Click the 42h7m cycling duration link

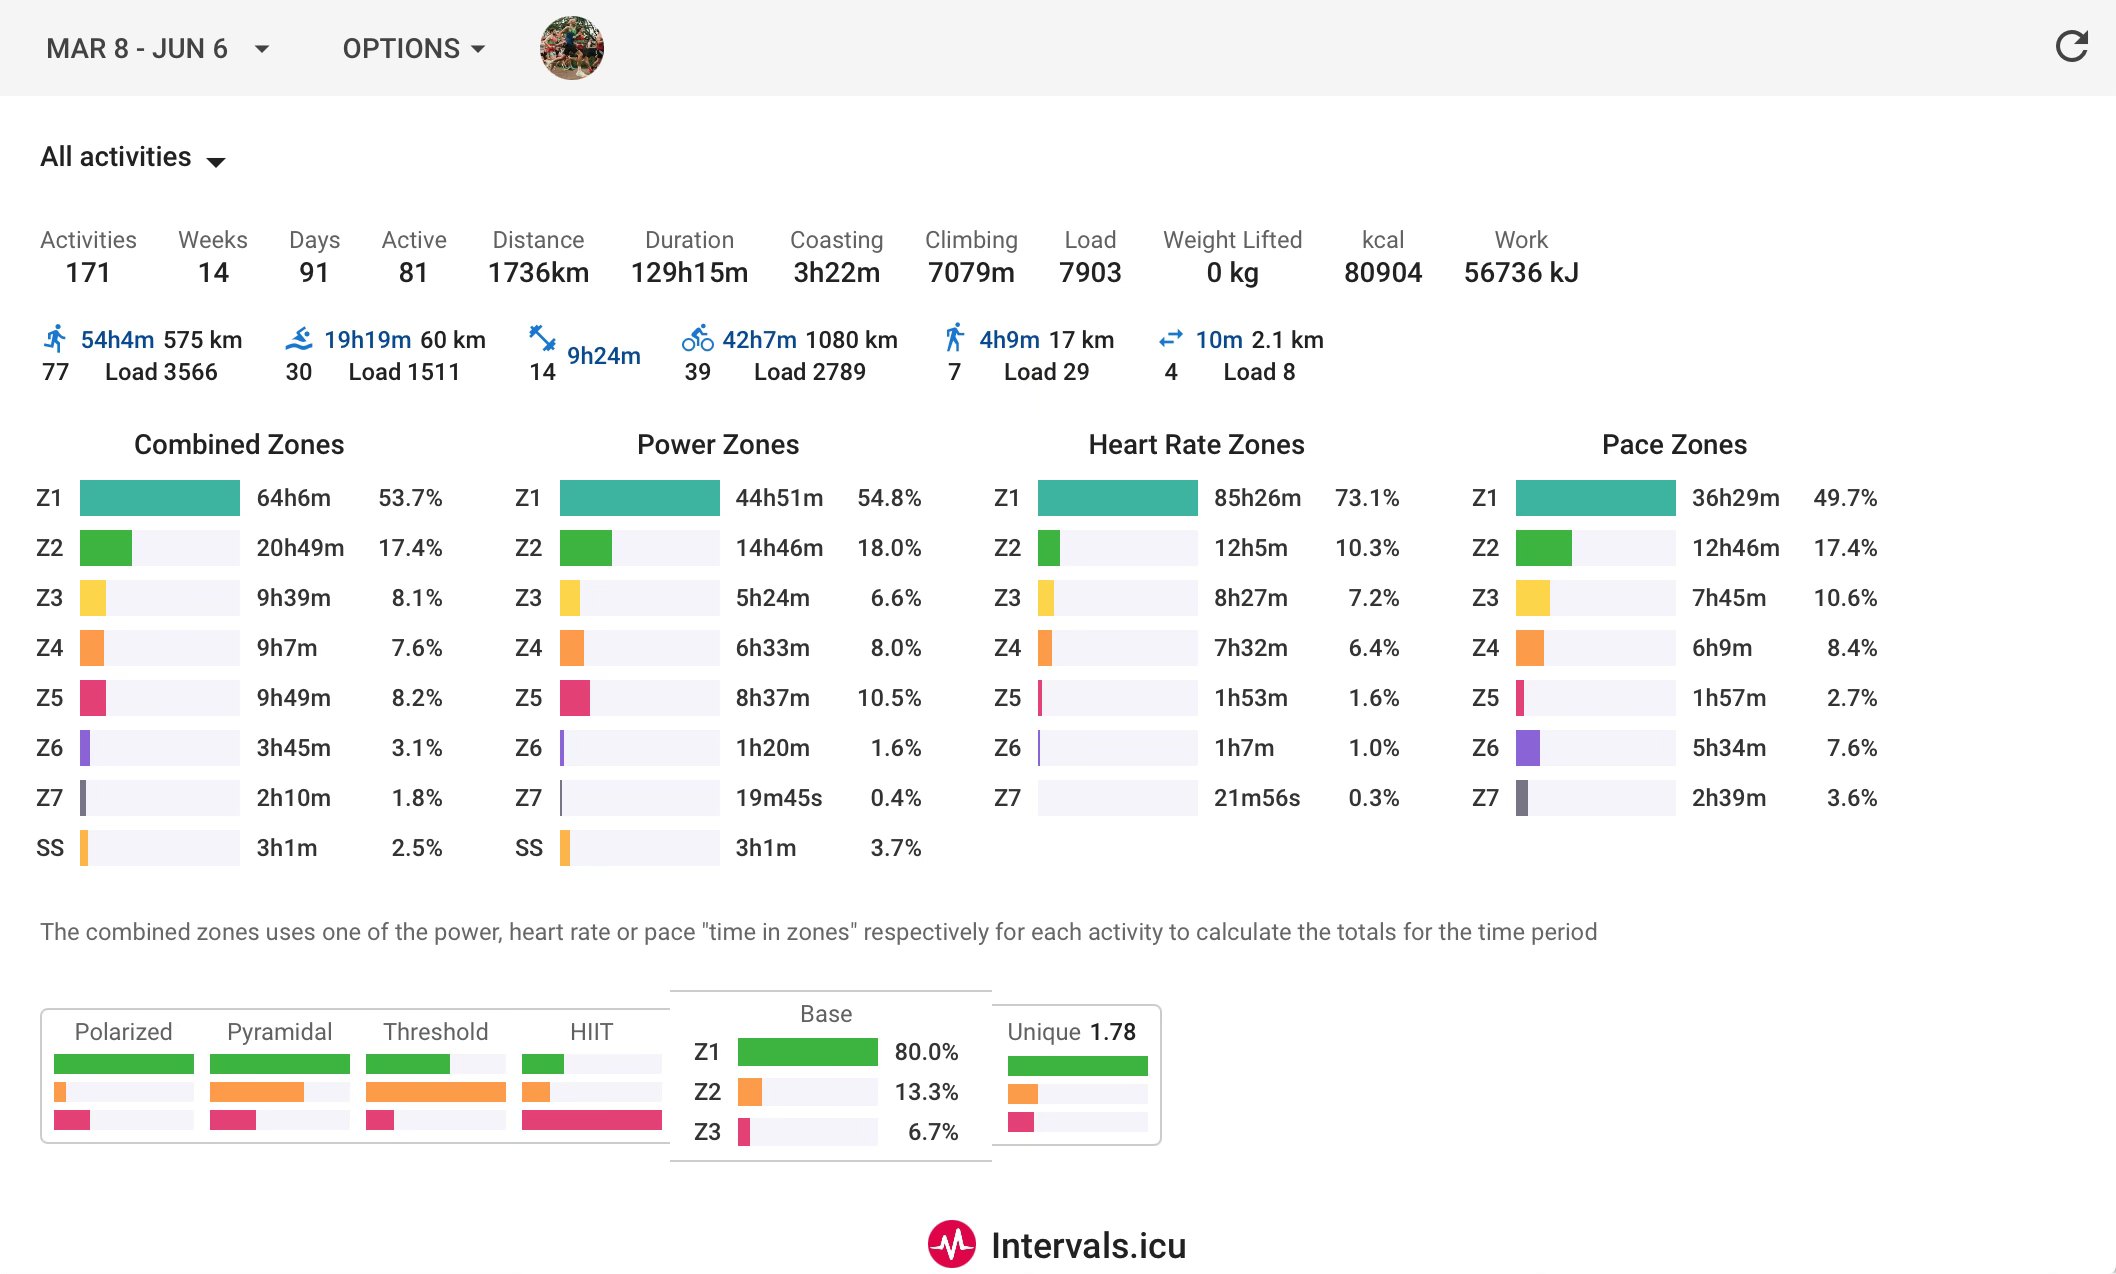point(759,340)
